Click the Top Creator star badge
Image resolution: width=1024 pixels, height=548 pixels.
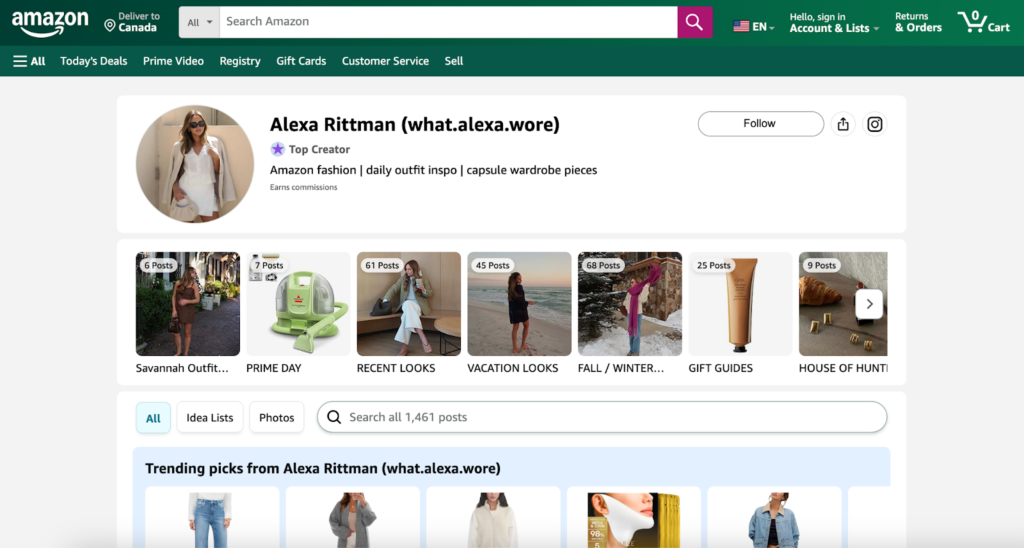click(x=278, y=149)
